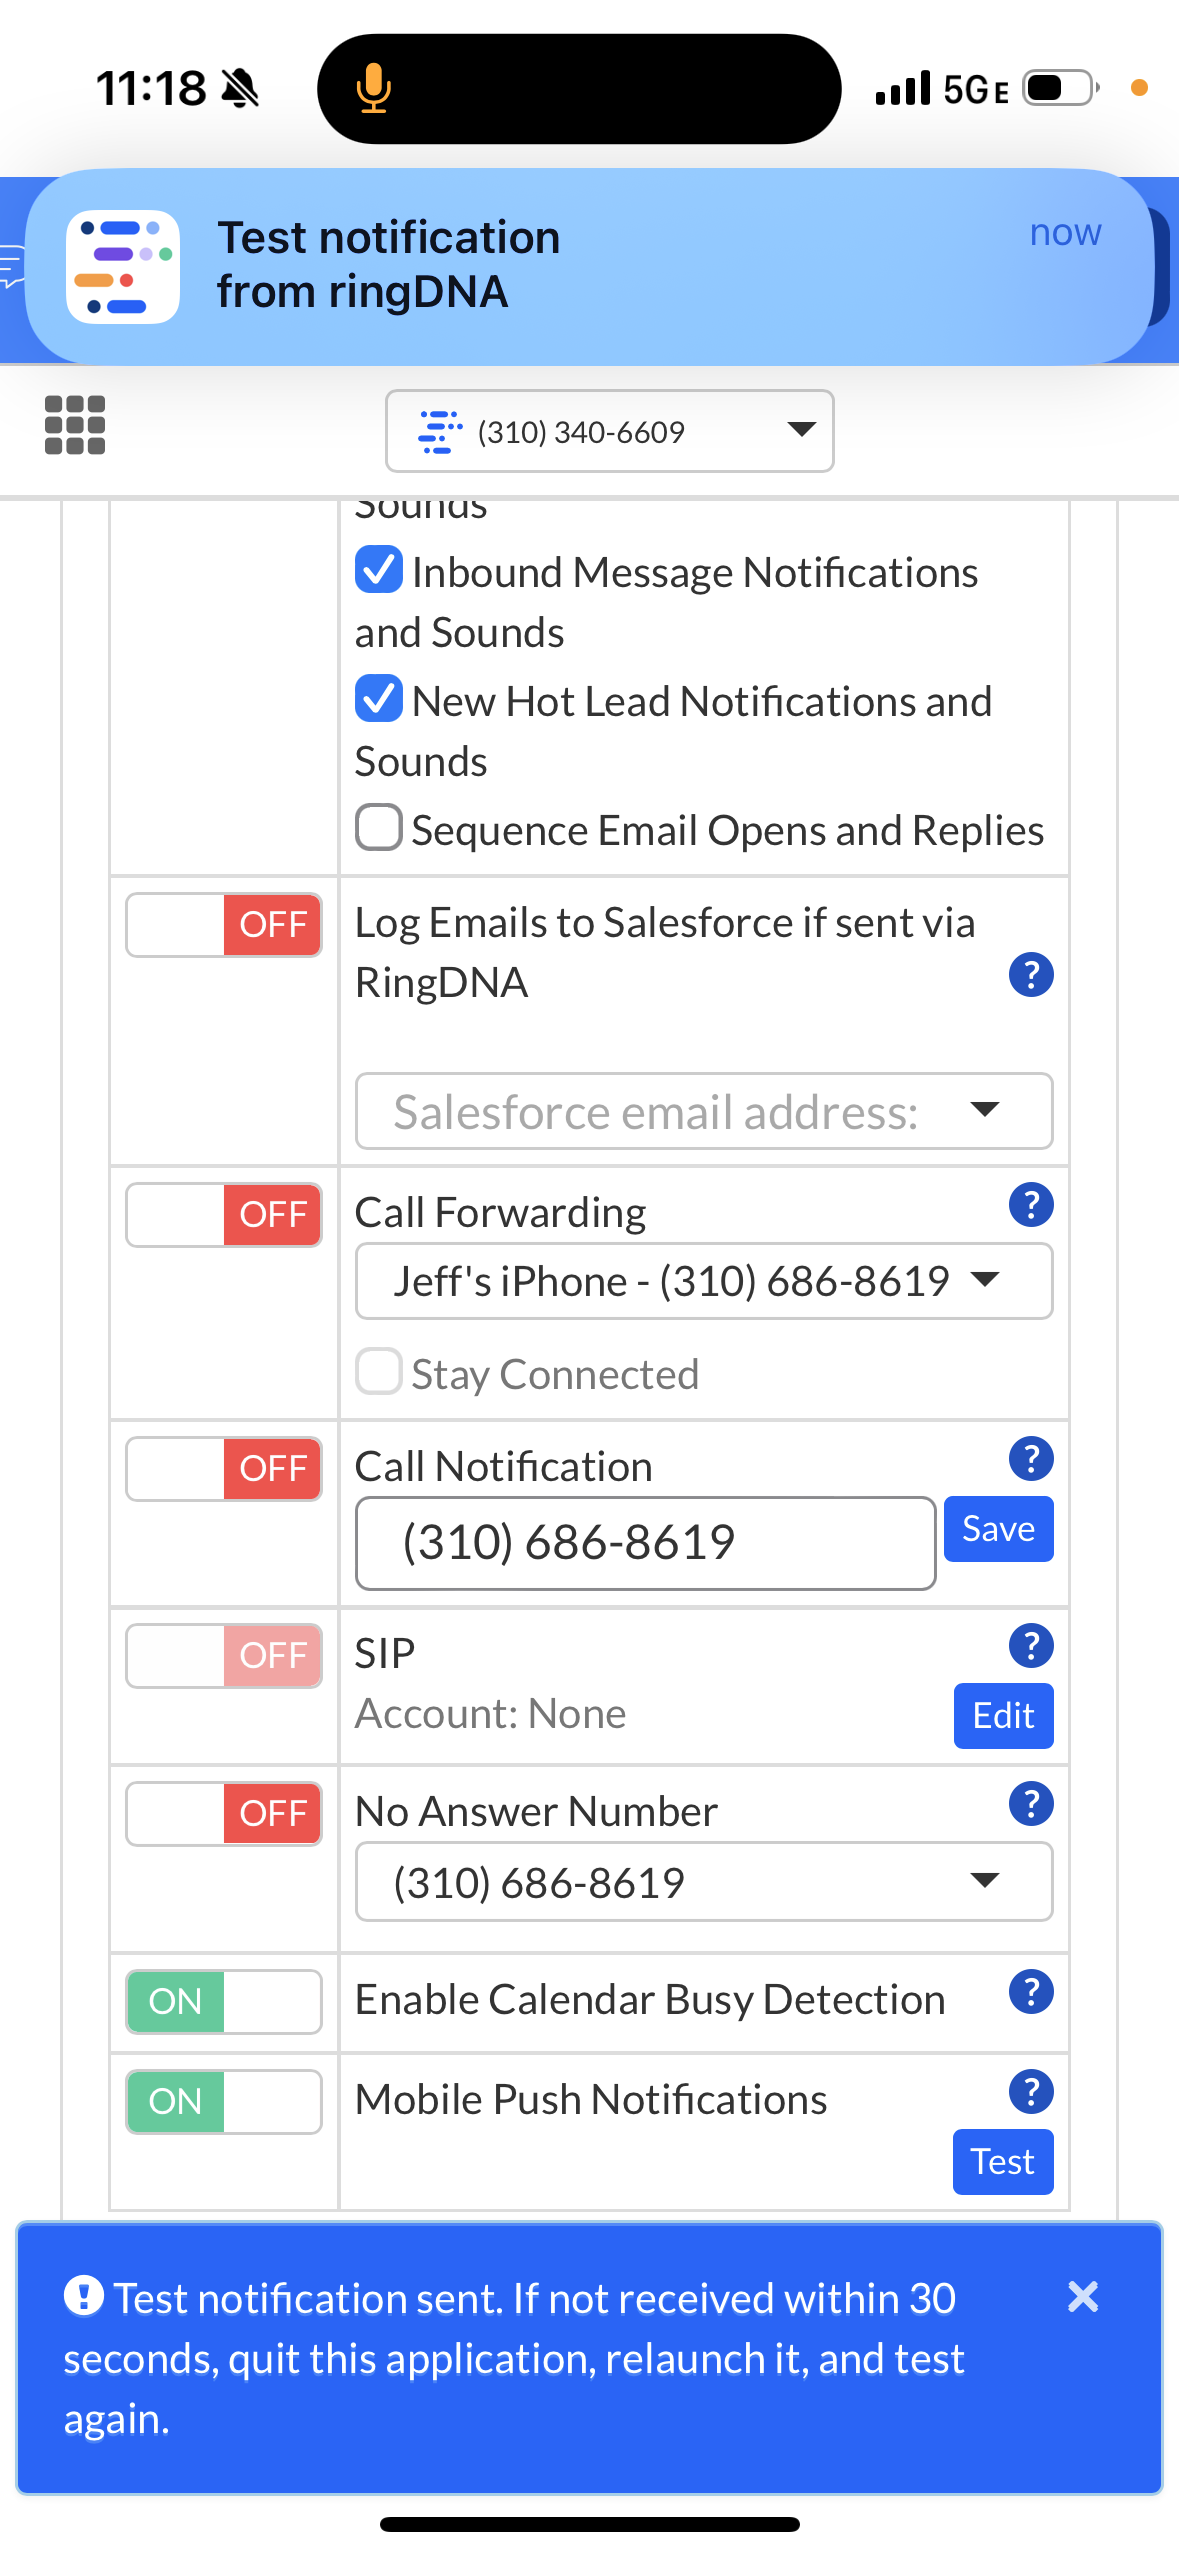Uncheck Inbound Message Notifications and Sounds
This screenshot has width=1179, height=2556.
379,570
